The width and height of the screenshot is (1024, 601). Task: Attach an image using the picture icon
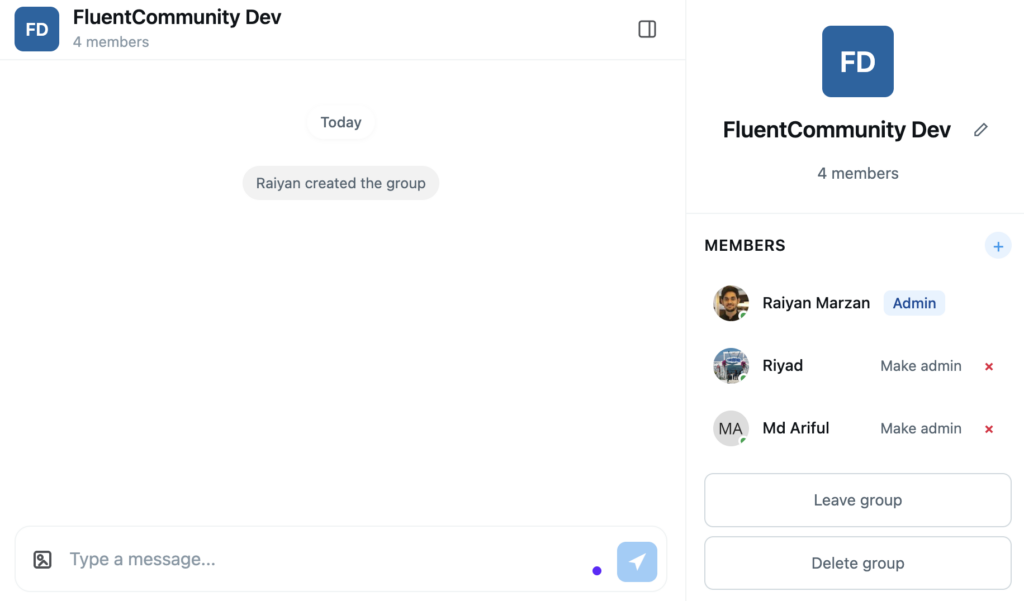[x=42, y=560]
